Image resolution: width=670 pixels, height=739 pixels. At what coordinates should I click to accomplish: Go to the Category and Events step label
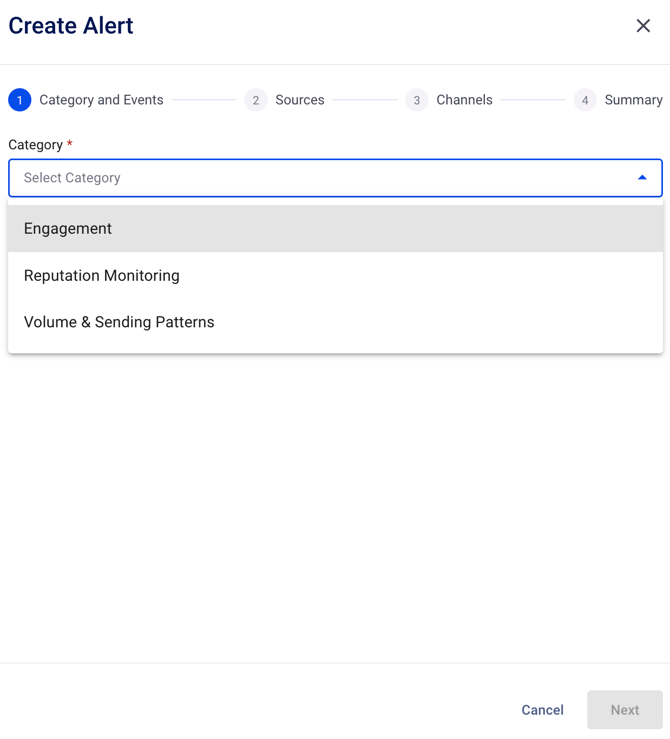click(101, 100)
